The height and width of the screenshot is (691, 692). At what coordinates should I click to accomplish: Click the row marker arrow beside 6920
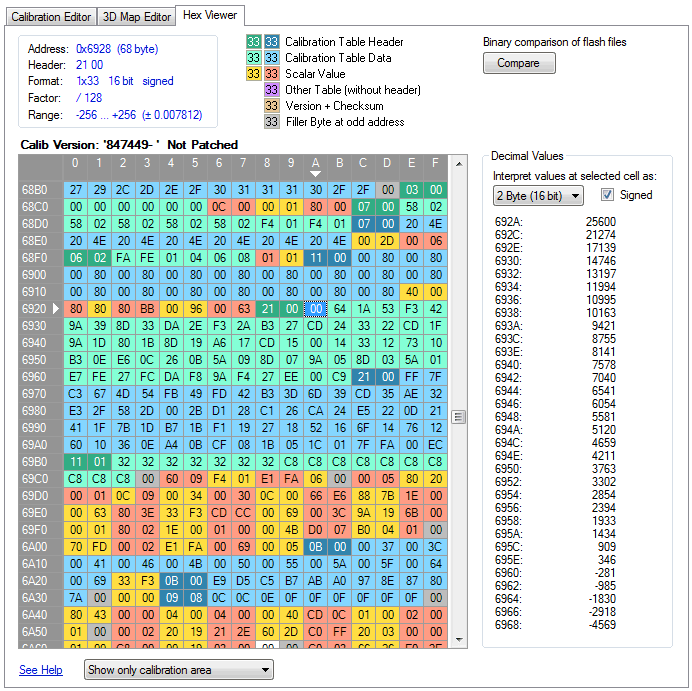click(x=56, y=310)
